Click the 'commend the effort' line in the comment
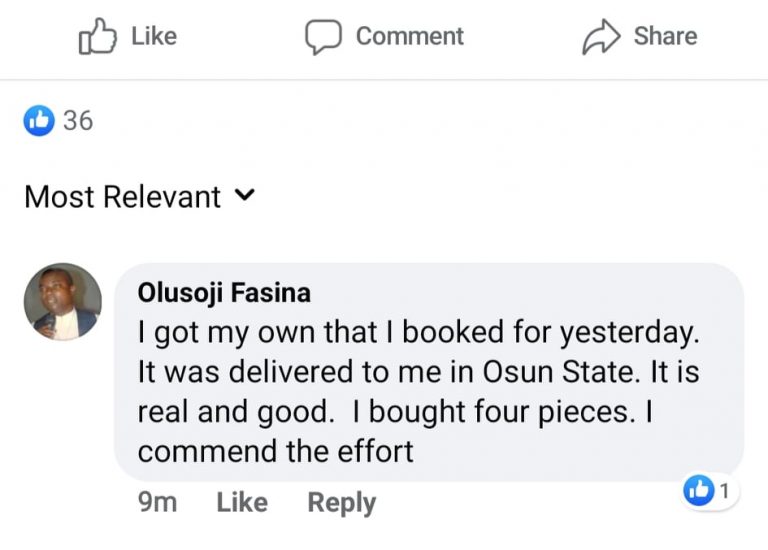Viewport: 768px width, 550px height. coord(275,451)
